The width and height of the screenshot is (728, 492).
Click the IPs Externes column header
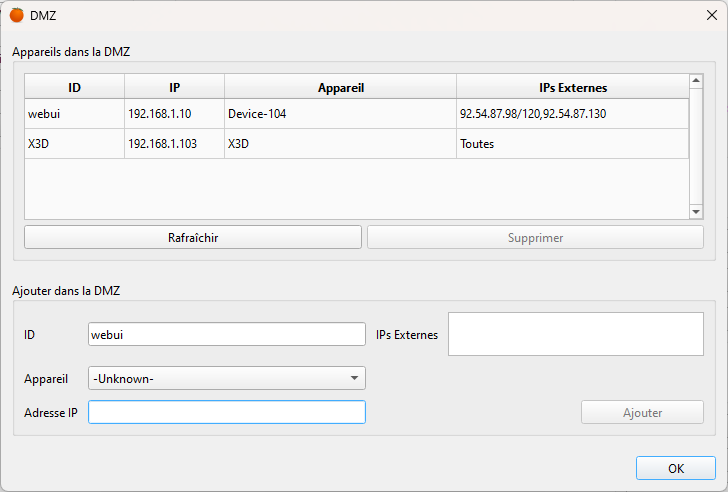point(573,87)
